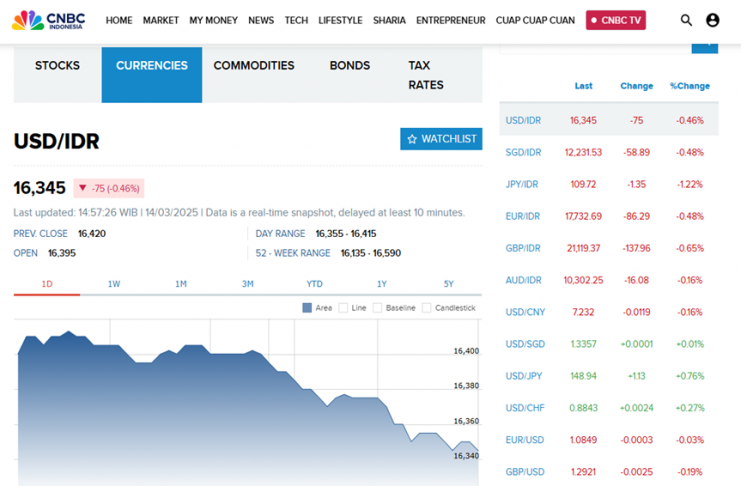Open the Market menu in navigation
The height and width of the screenshot is (486, 741).
(160, 20)
